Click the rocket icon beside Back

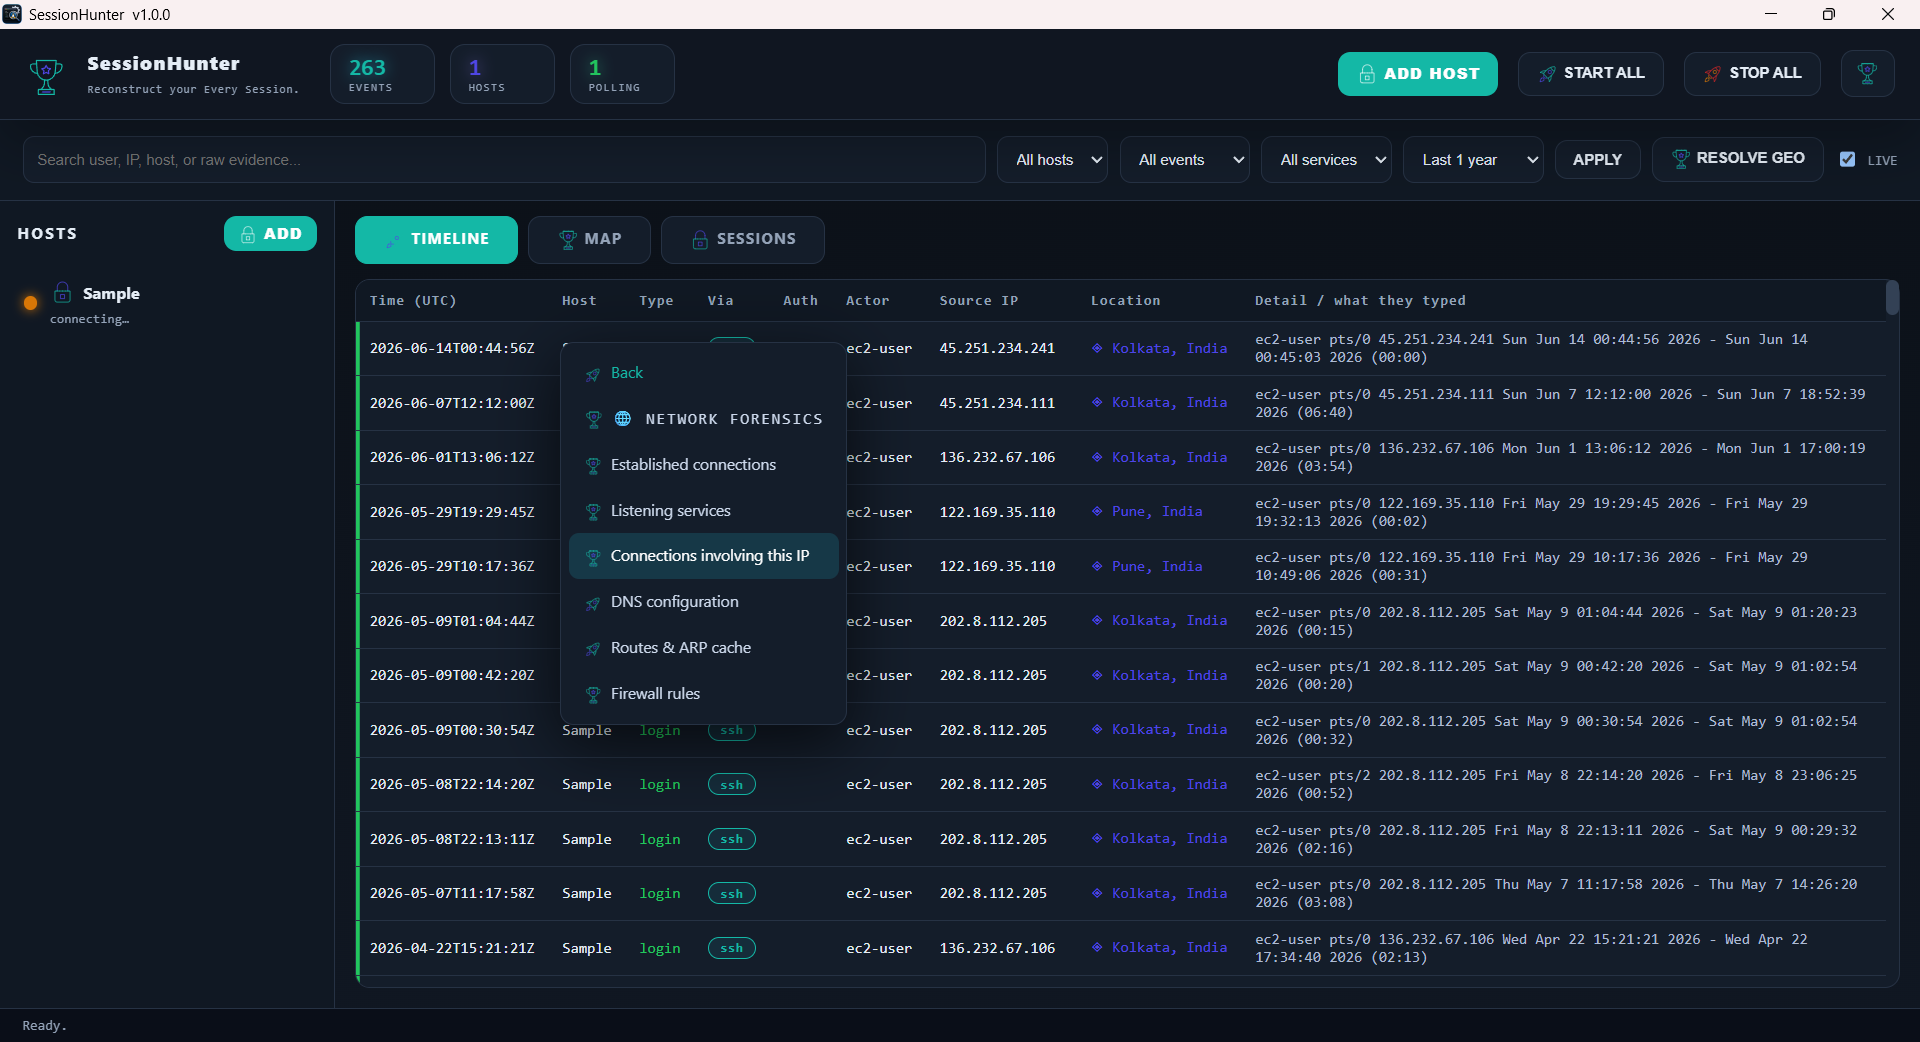[x=593, y=374]
